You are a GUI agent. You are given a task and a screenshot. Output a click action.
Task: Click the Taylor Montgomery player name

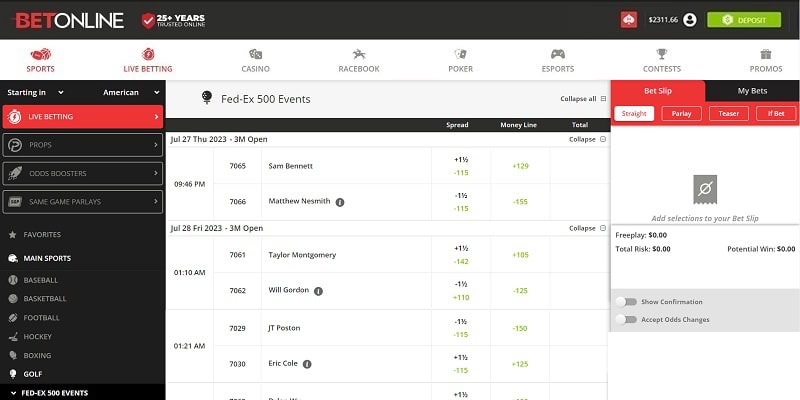(x=302, y=255)
